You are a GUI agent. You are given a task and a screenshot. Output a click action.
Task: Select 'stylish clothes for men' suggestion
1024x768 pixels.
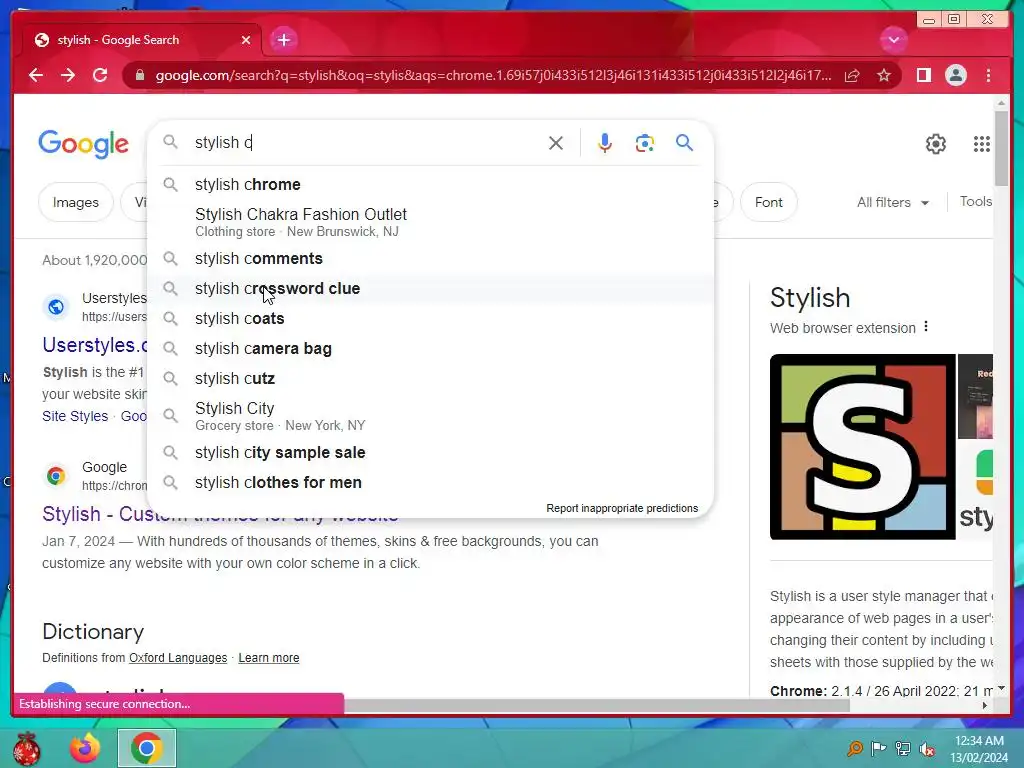coord(430,483)
